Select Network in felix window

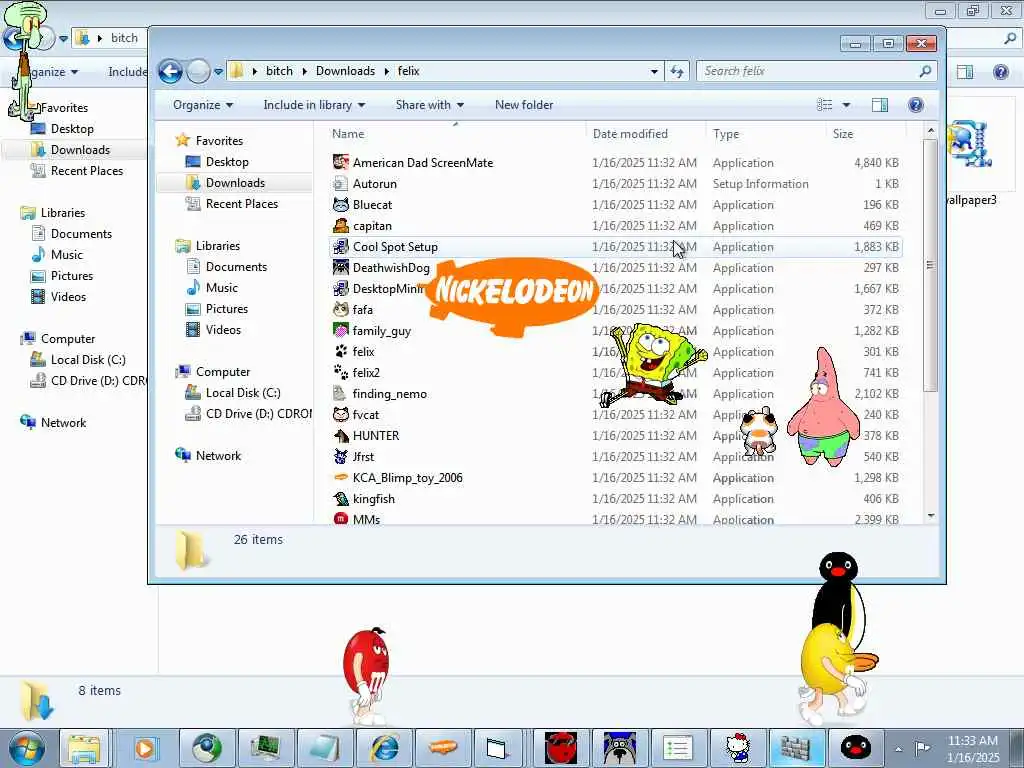(218, 456)
